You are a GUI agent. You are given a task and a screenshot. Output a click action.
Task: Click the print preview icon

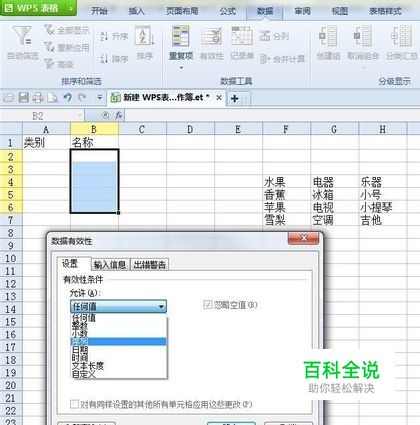(53, 98)
